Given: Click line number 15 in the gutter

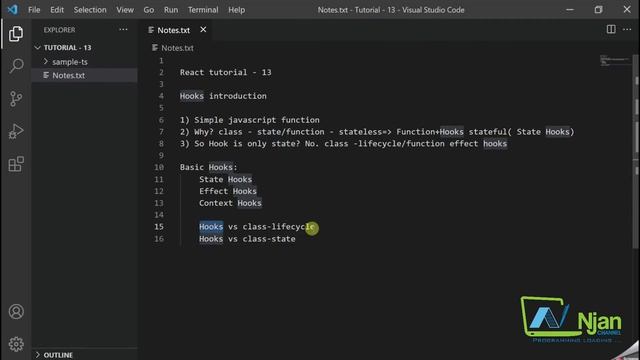Looking at the screenshot, I should tap(158, 227).
